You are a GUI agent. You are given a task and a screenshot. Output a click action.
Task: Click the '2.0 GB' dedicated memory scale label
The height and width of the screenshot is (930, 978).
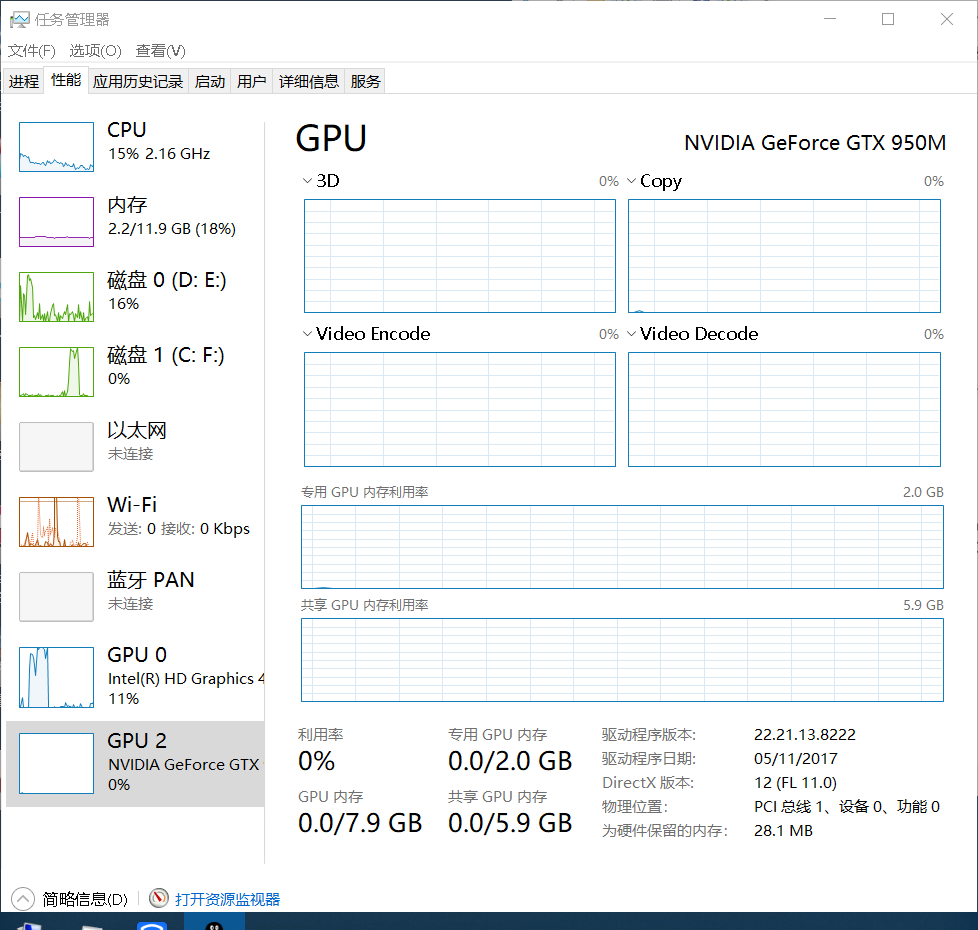(923, 492)
